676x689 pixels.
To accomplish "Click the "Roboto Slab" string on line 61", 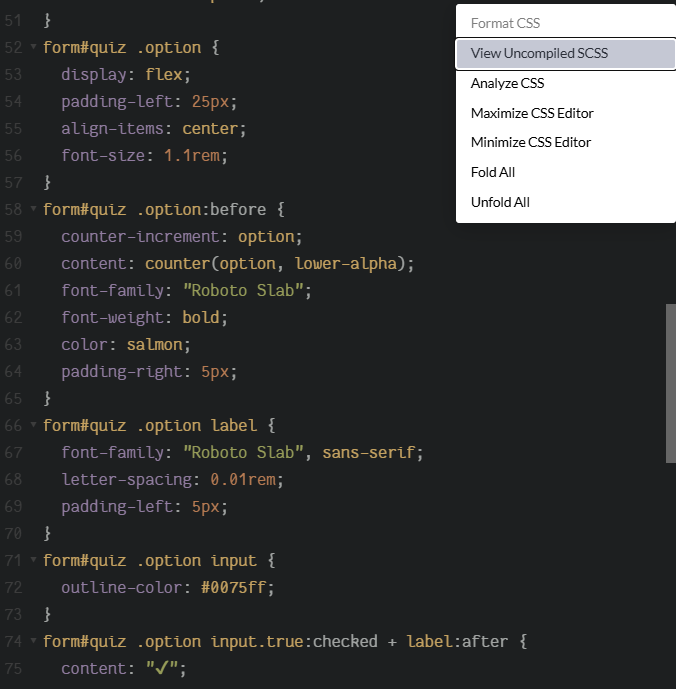I will pos(243,291).
